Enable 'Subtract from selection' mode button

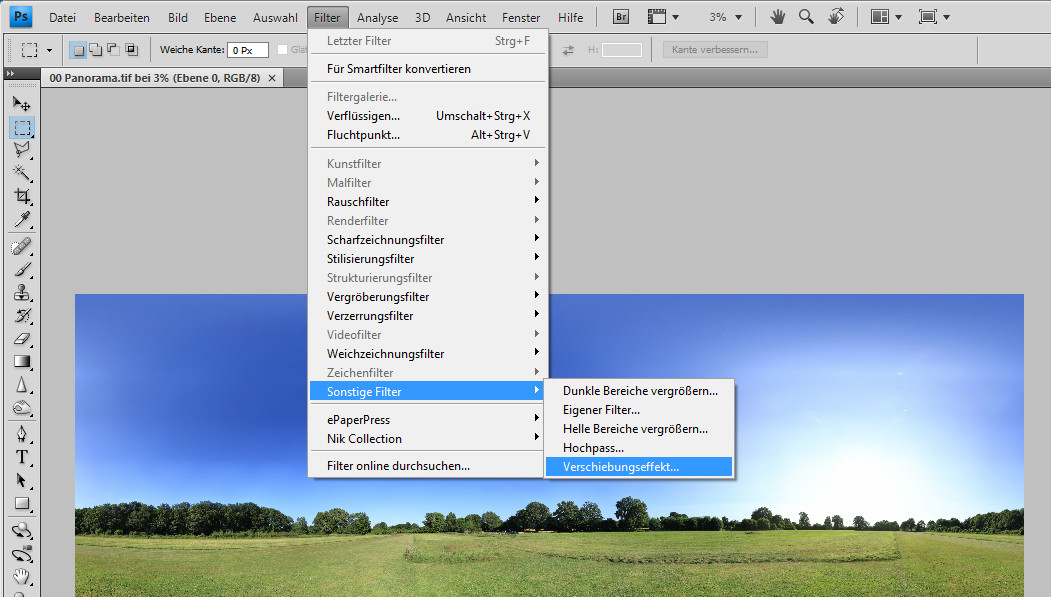[112, 50]
